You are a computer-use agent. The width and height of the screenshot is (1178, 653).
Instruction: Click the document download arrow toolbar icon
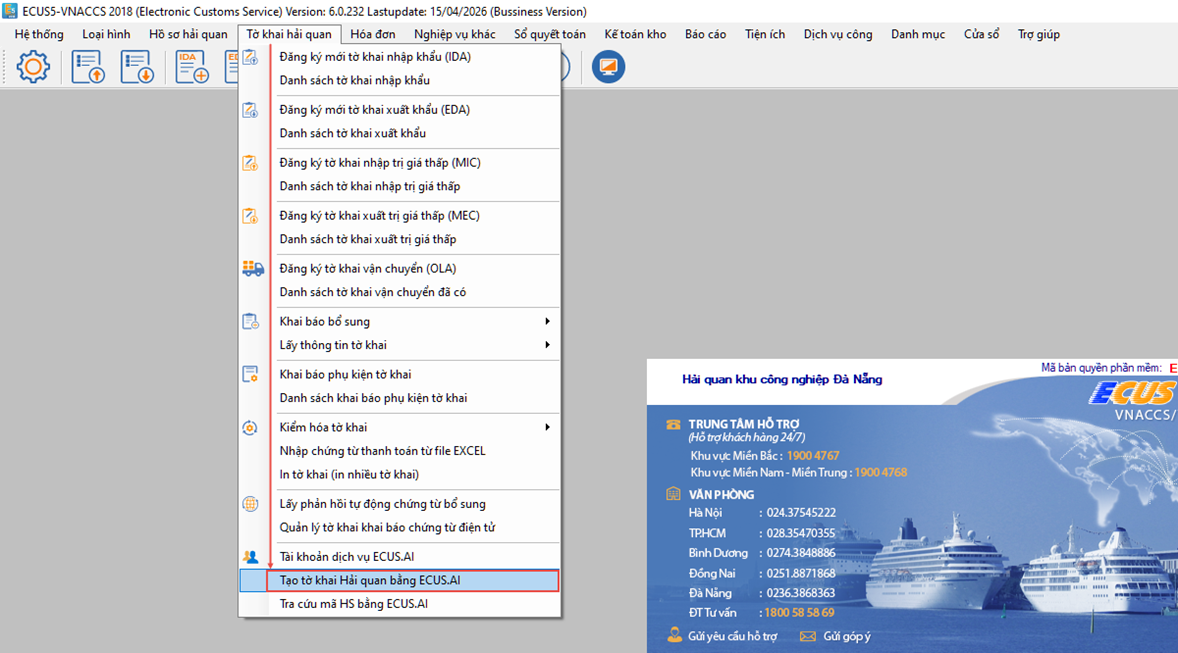(137, 67)
